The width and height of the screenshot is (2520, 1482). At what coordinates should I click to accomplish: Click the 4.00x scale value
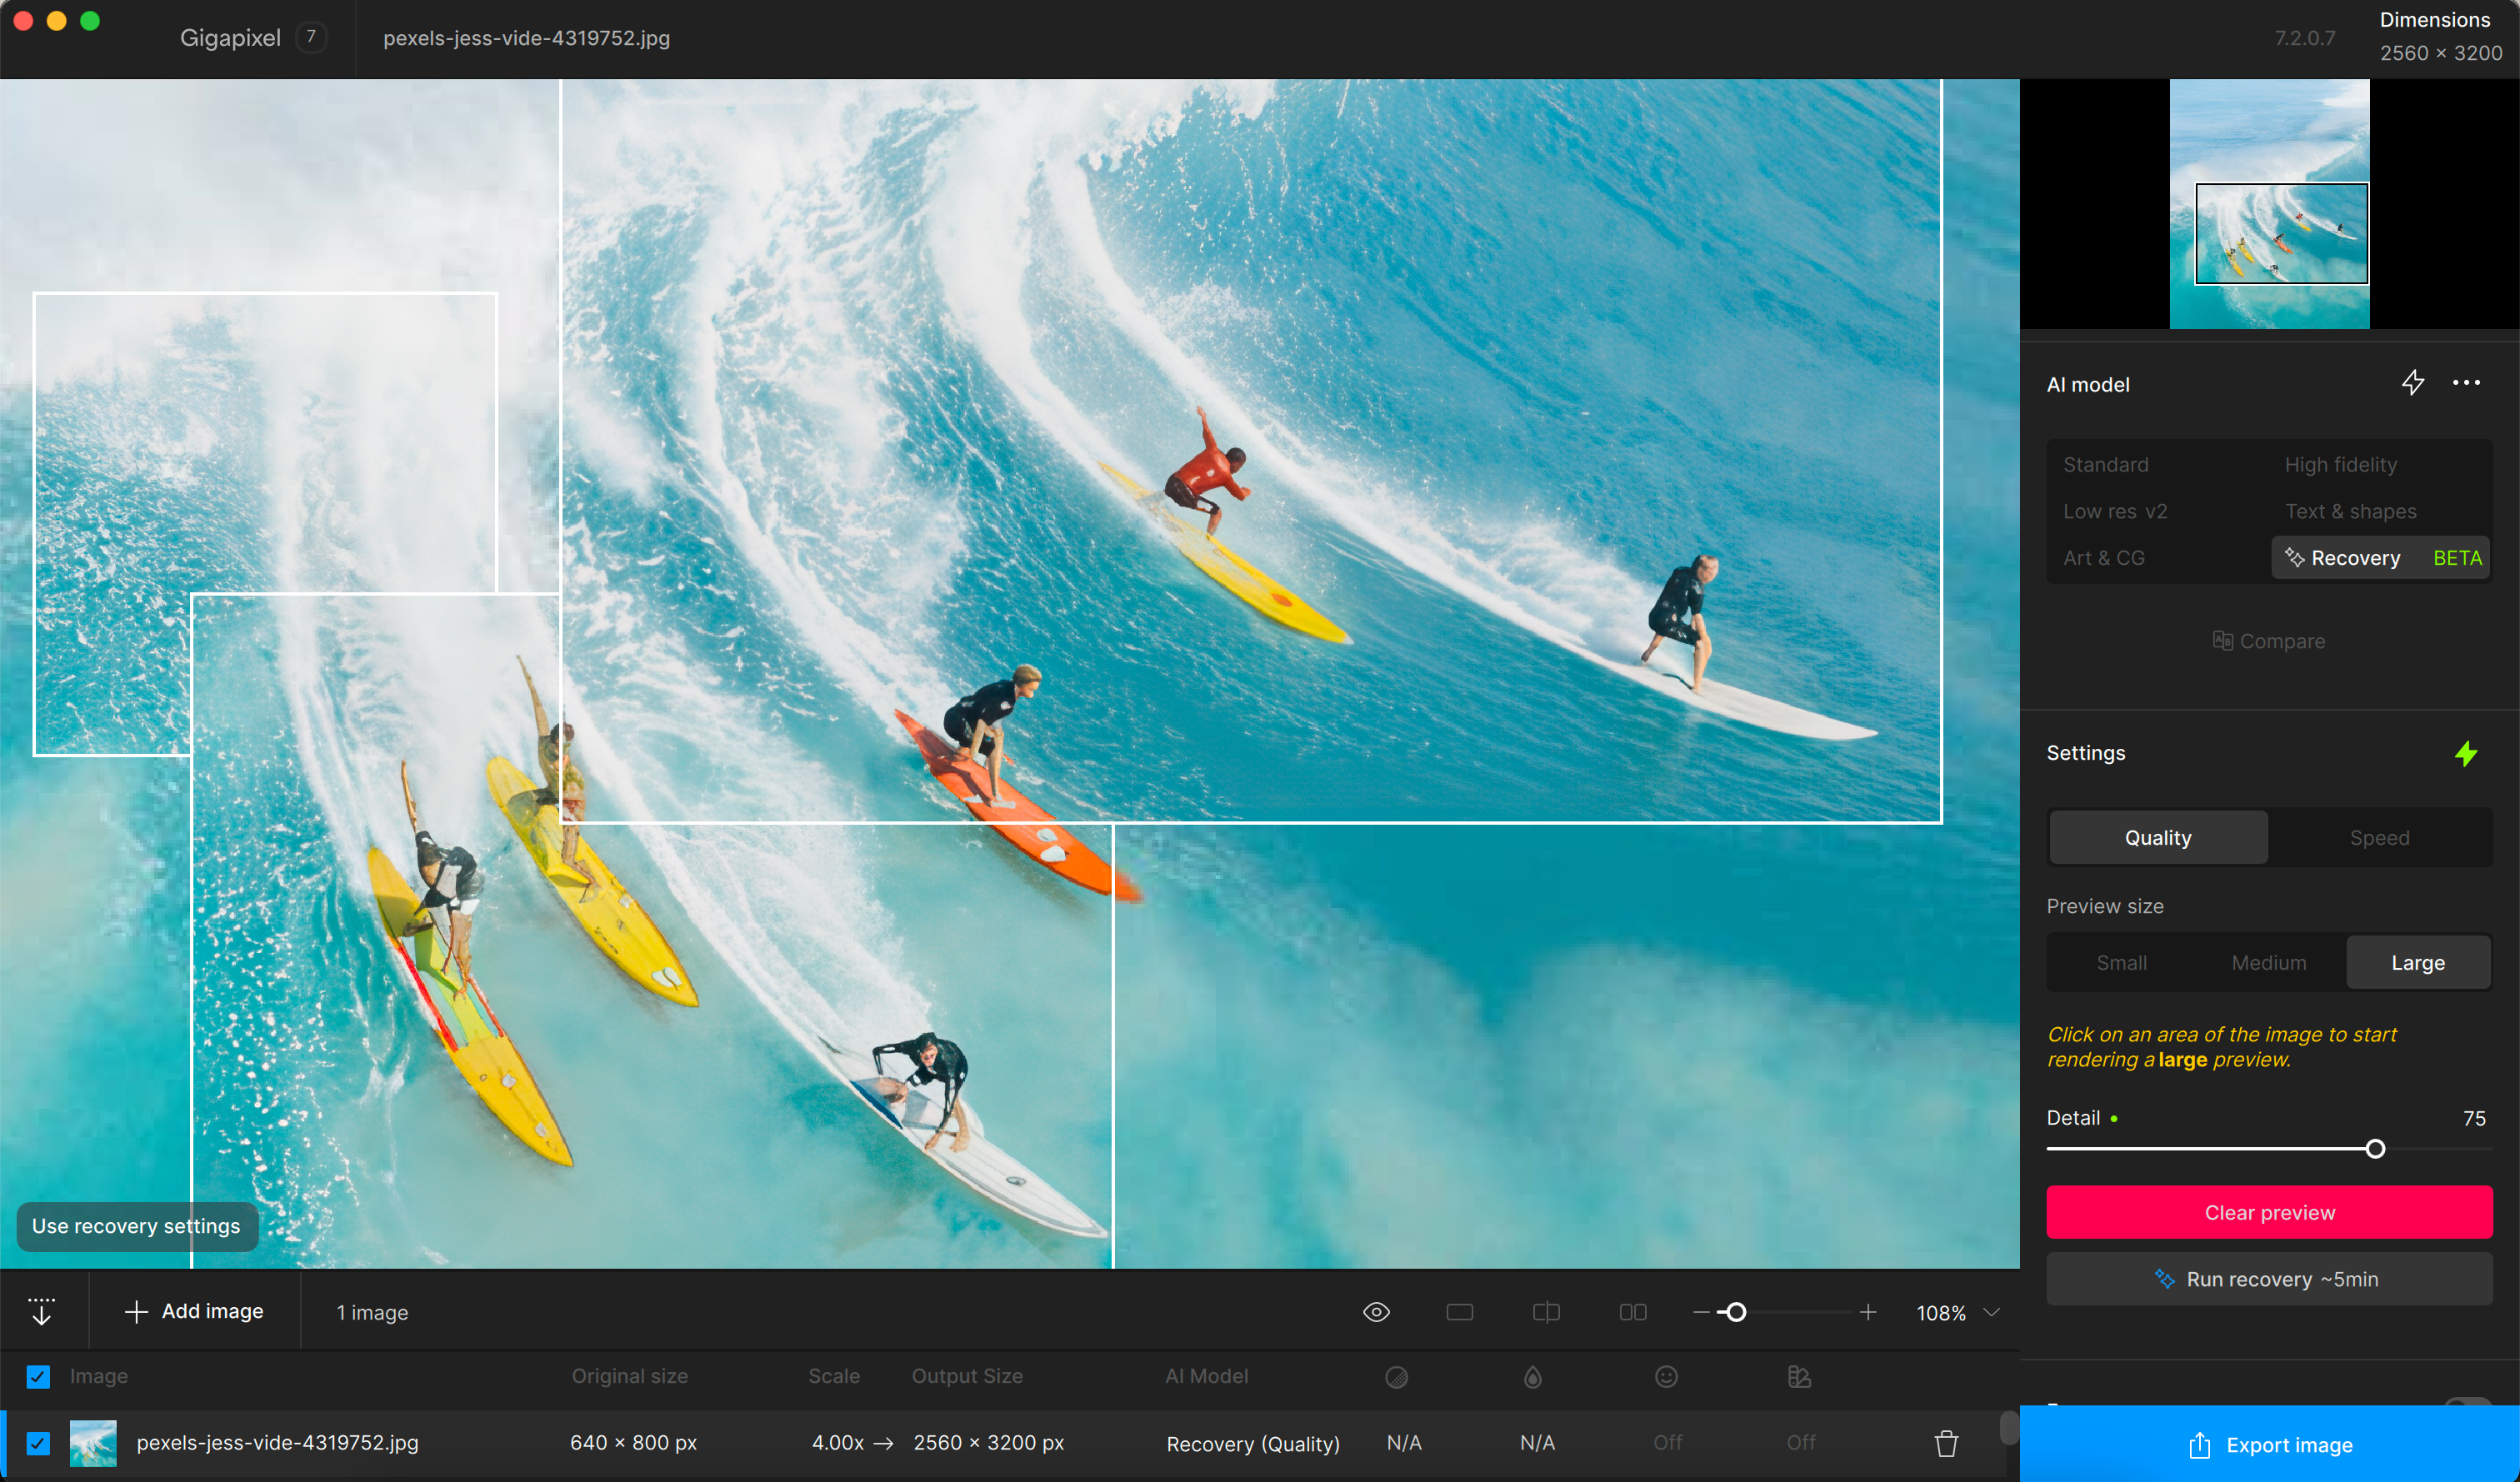click(837, 1443)
